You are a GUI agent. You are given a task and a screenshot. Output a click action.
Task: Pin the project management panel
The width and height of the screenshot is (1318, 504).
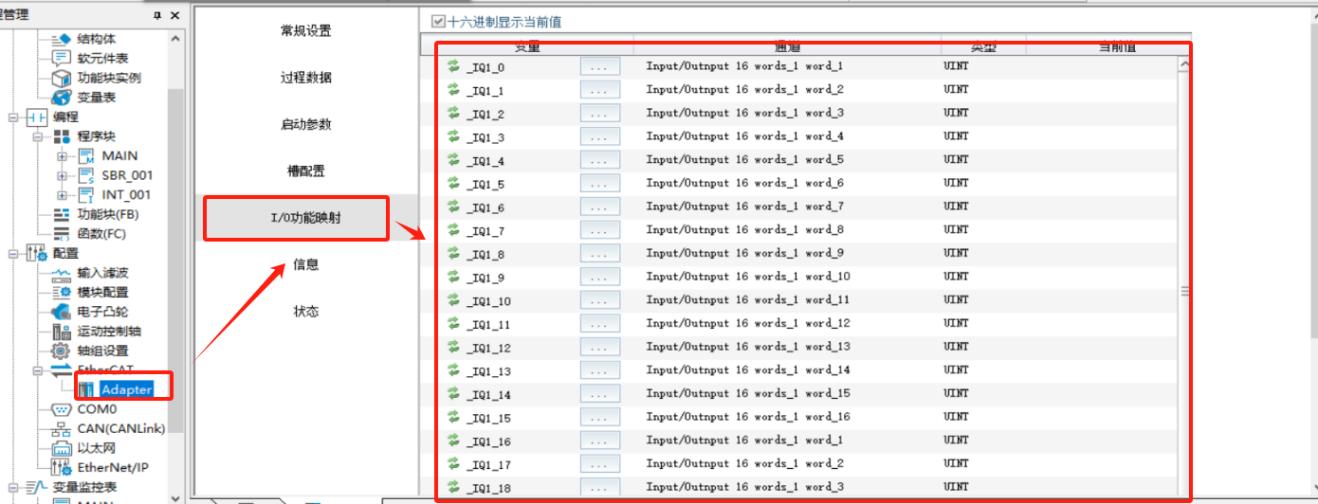click(x=157, y=16)
